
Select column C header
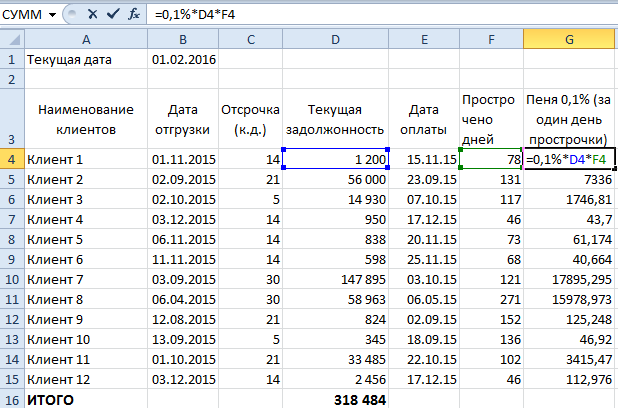click(251, 39)
